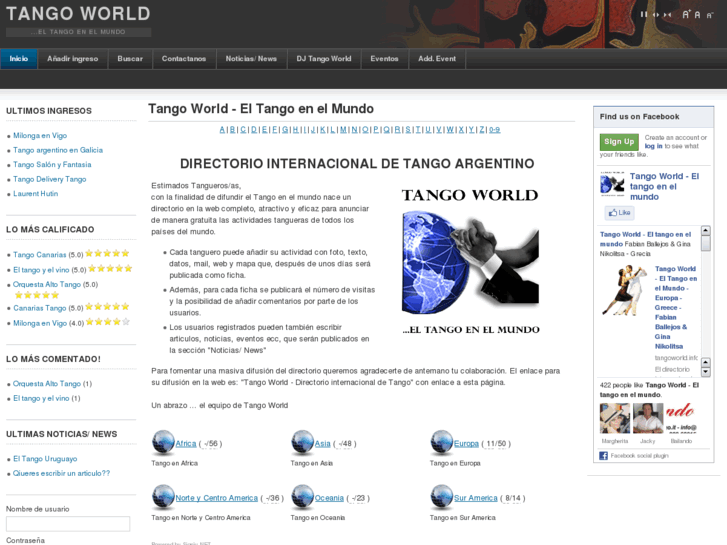The image size is (727, 545).
Task: Click the globe icon next to Europa
Action: point(441,442)
